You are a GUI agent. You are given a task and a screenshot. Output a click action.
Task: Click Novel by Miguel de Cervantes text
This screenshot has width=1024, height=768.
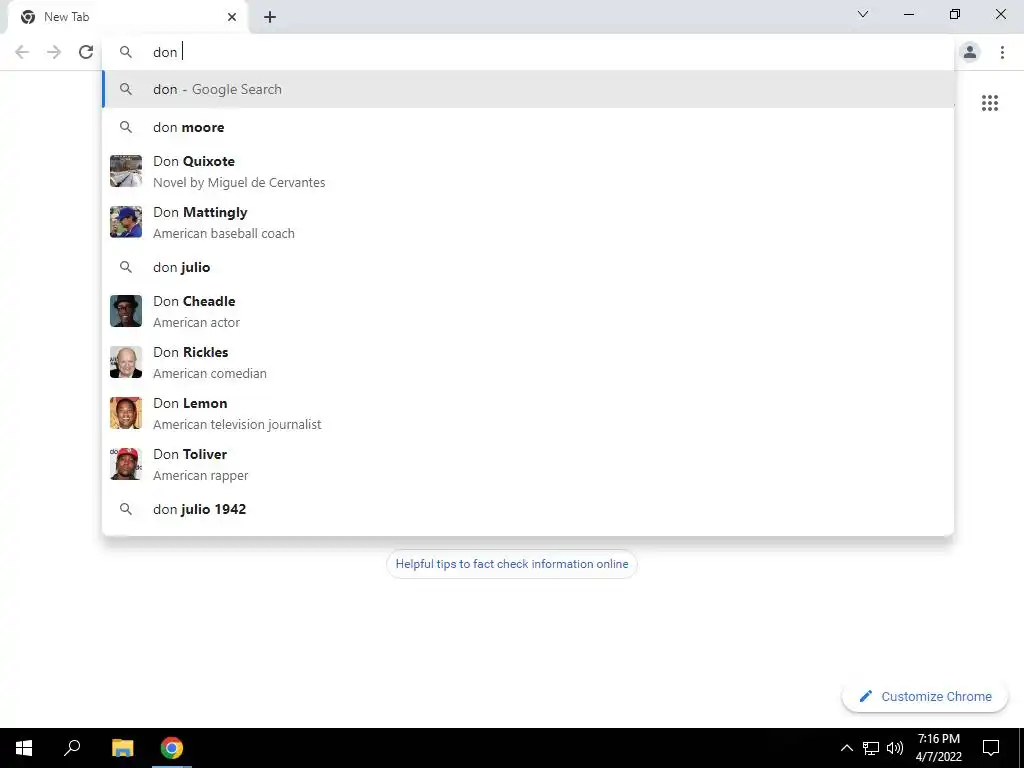click(x=239, y=183)
